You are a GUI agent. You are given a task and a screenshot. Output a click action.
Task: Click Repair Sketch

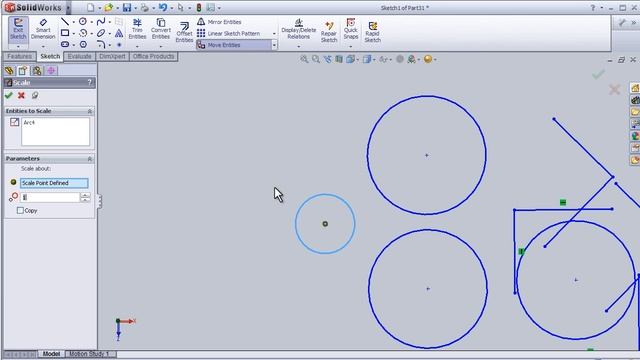pos(329,32)
